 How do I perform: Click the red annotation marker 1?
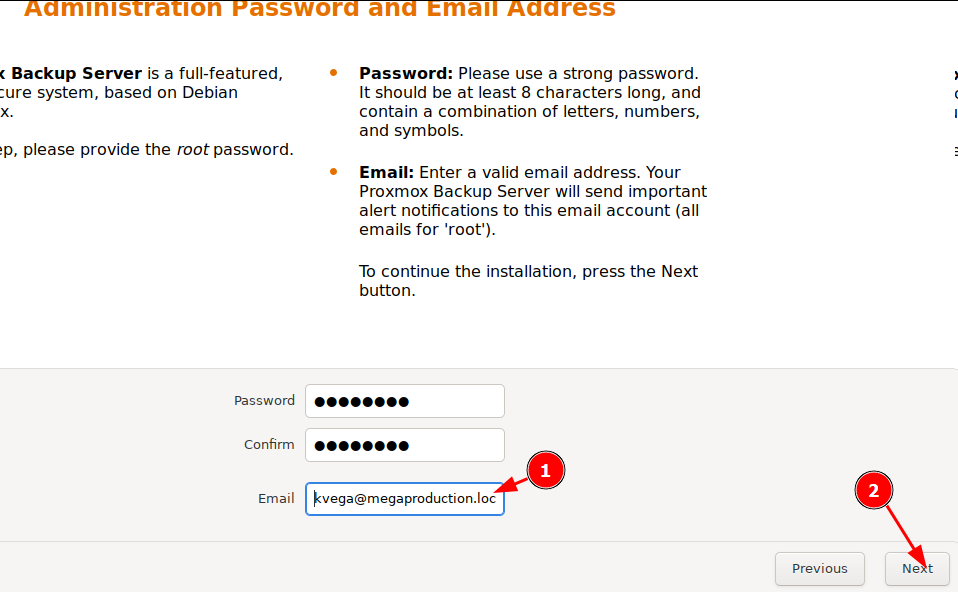[x=546, y=470]
